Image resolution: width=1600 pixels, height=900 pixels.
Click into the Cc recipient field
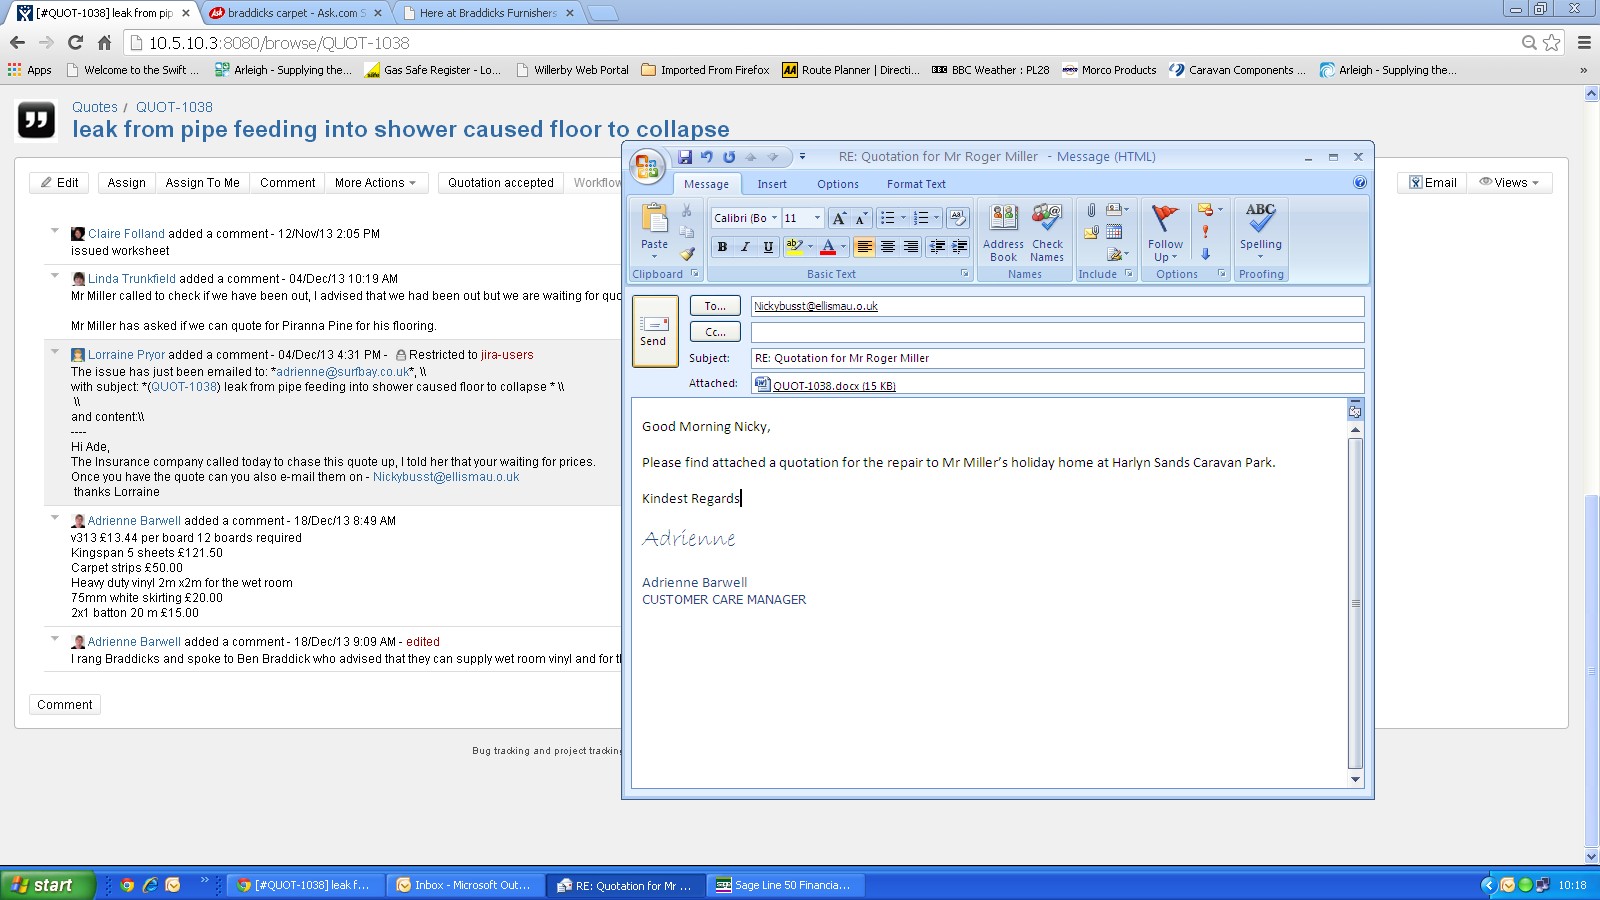pos(1057,332)
